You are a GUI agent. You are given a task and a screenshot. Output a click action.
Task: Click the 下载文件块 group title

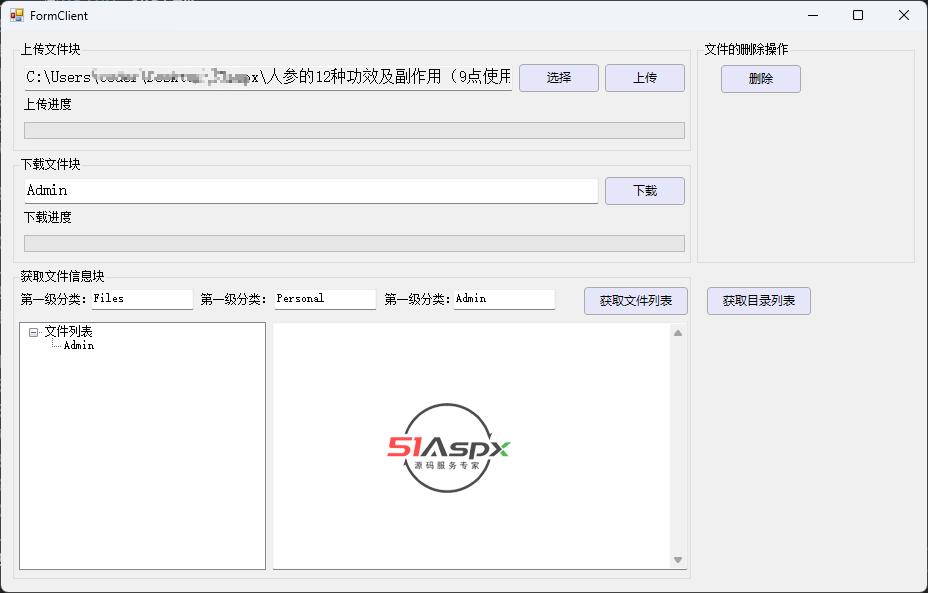[x=50, y=164]
